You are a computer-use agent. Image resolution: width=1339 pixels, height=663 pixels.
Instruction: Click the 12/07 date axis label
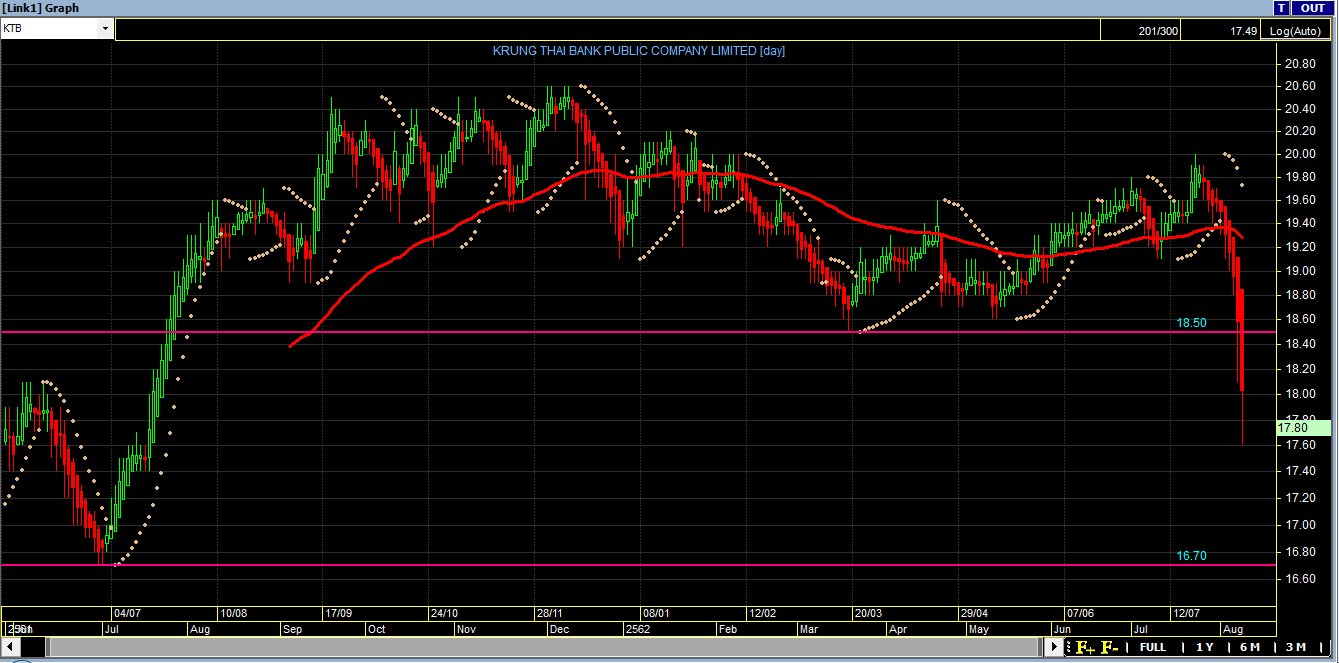[x=1186, y=613]
